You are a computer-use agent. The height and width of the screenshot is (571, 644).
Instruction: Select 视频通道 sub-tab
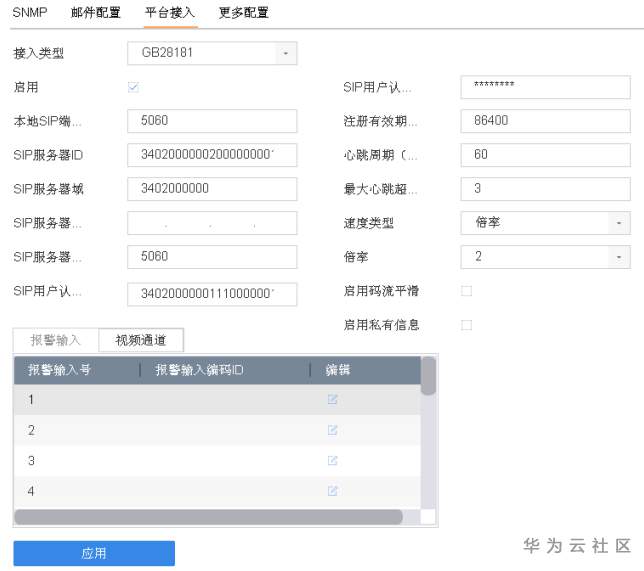(141, 340)
